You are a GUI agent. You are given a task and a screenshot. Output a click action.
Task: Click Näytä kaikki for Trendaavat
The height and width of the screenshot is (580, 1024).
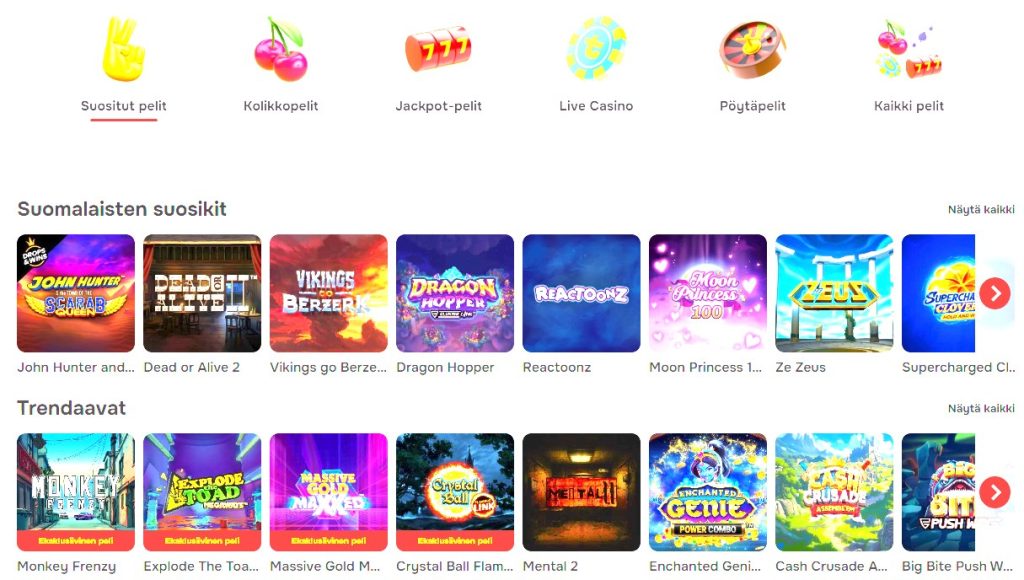(x=981, y=408)
